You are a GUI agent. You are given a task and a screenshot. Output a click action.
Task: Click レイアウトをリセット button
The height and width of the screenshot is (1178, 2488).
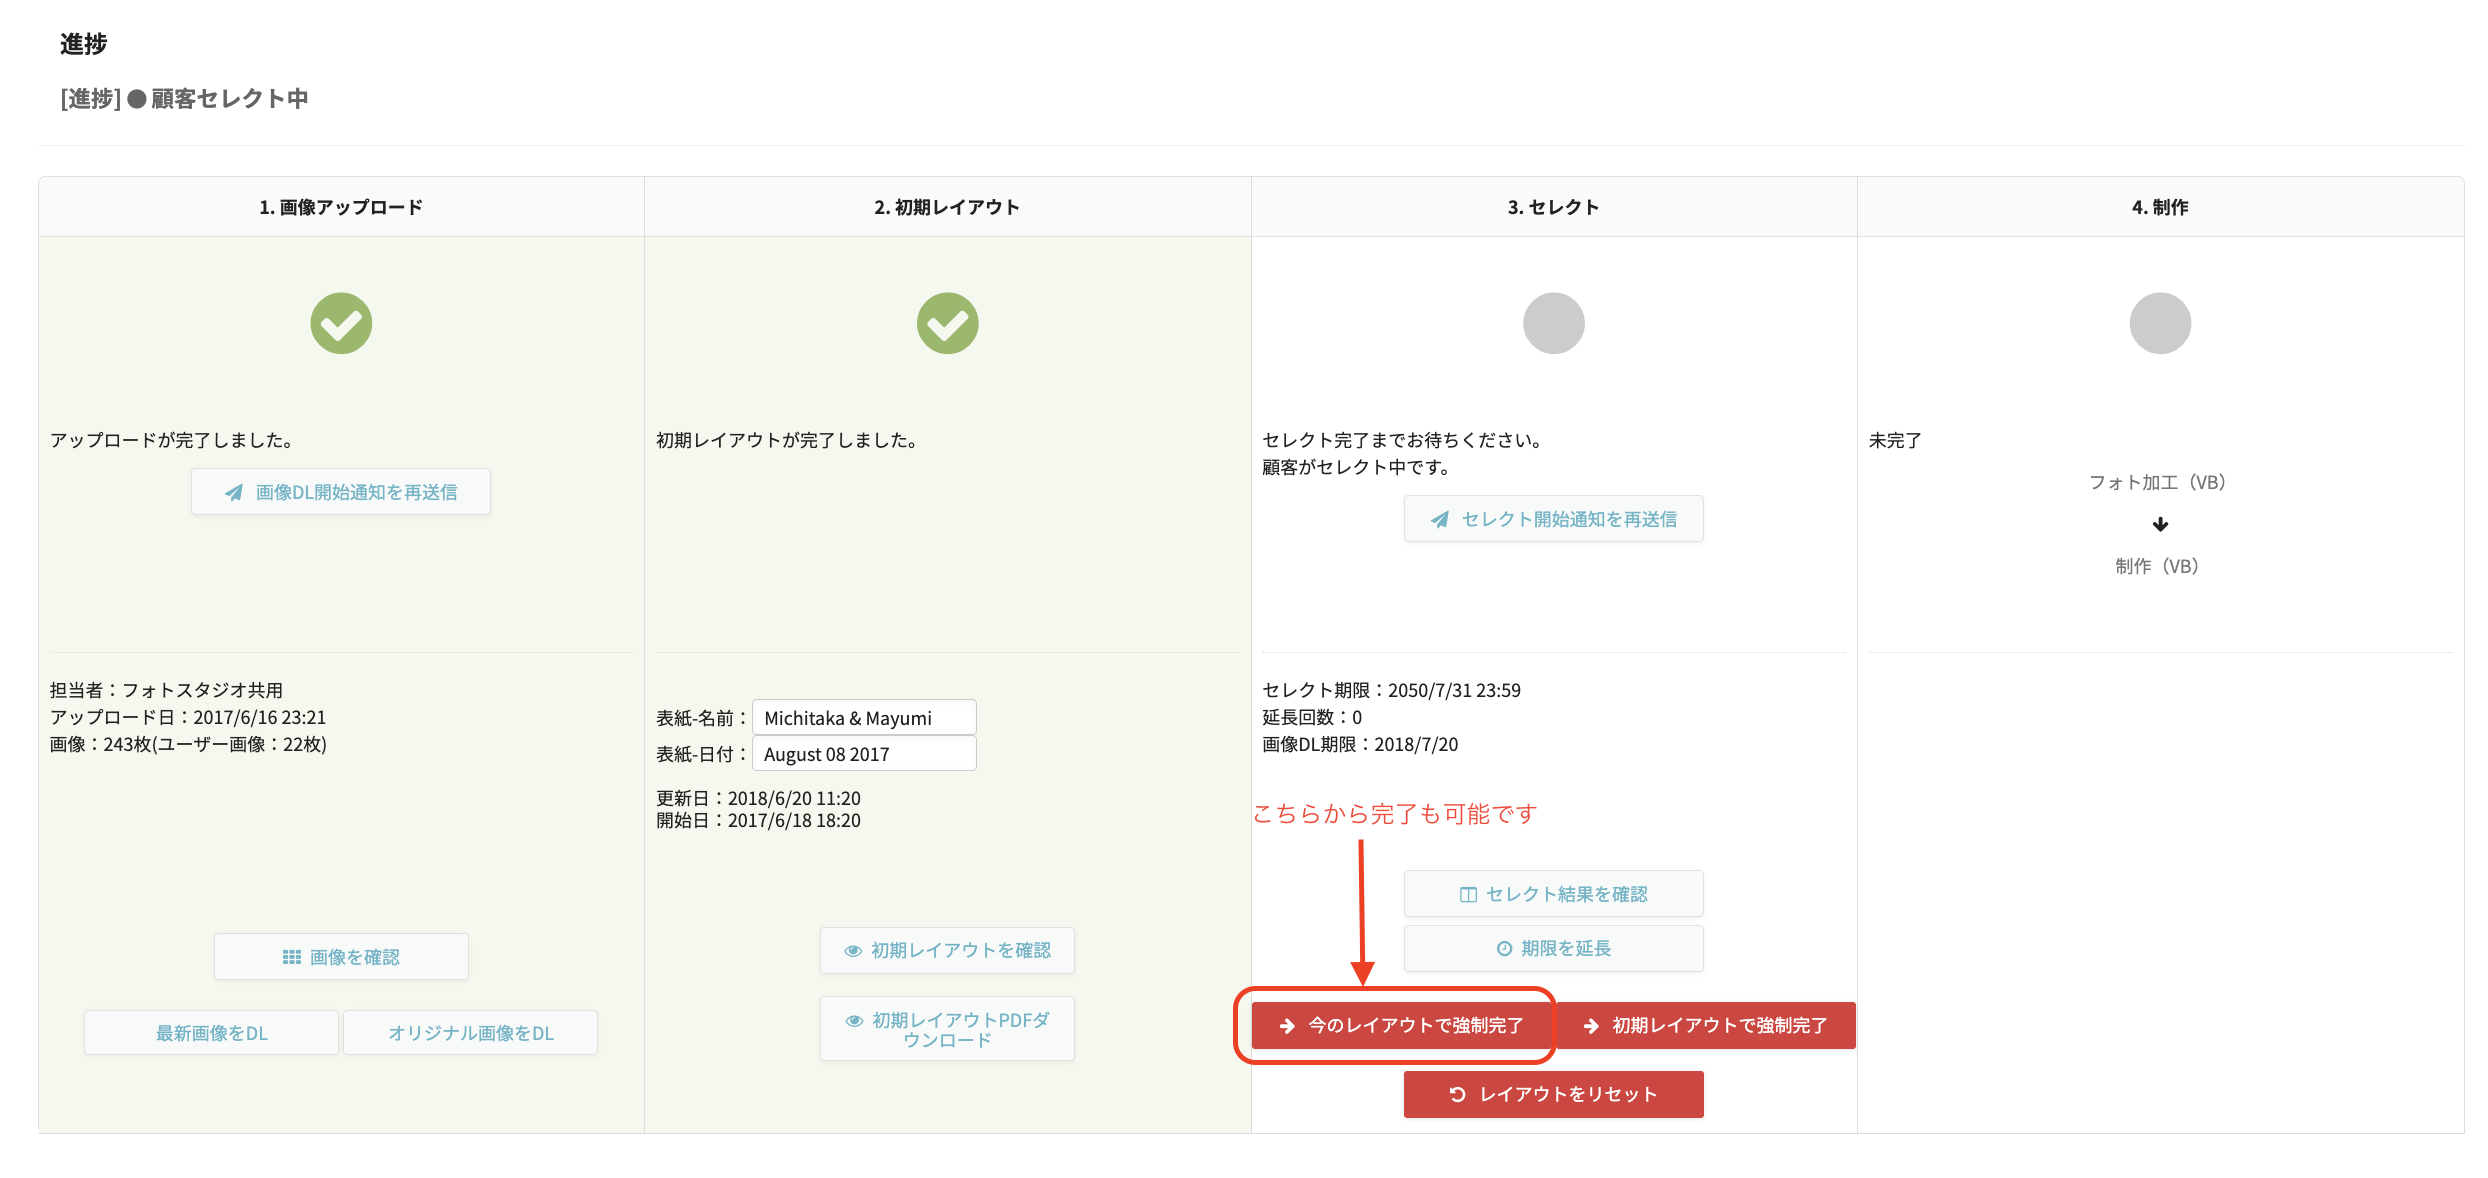1553,1094
